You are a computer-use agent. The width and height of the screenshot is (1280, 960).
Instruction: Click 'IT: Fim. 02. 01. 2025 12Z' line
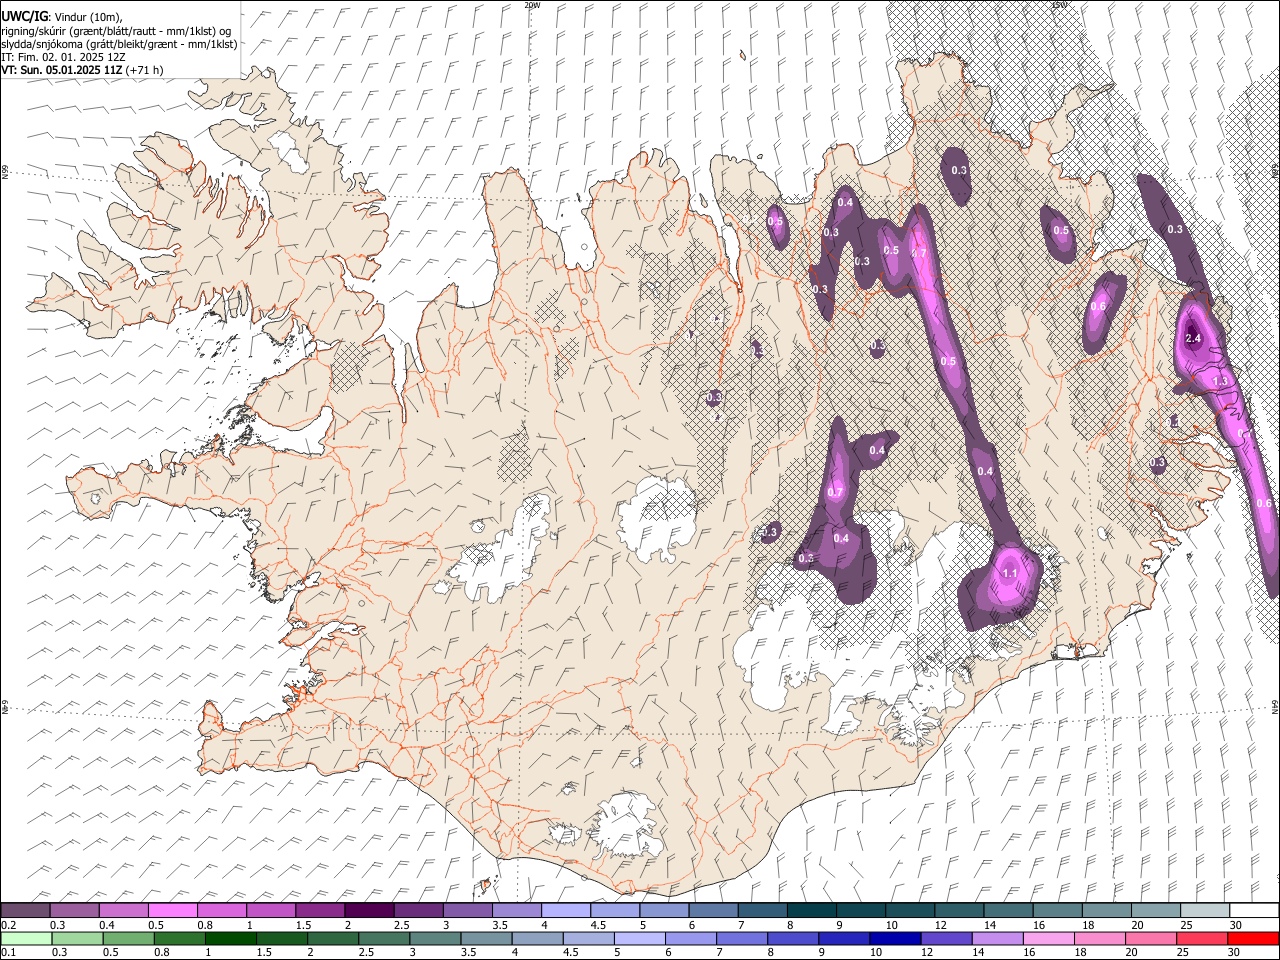point(63,57)
